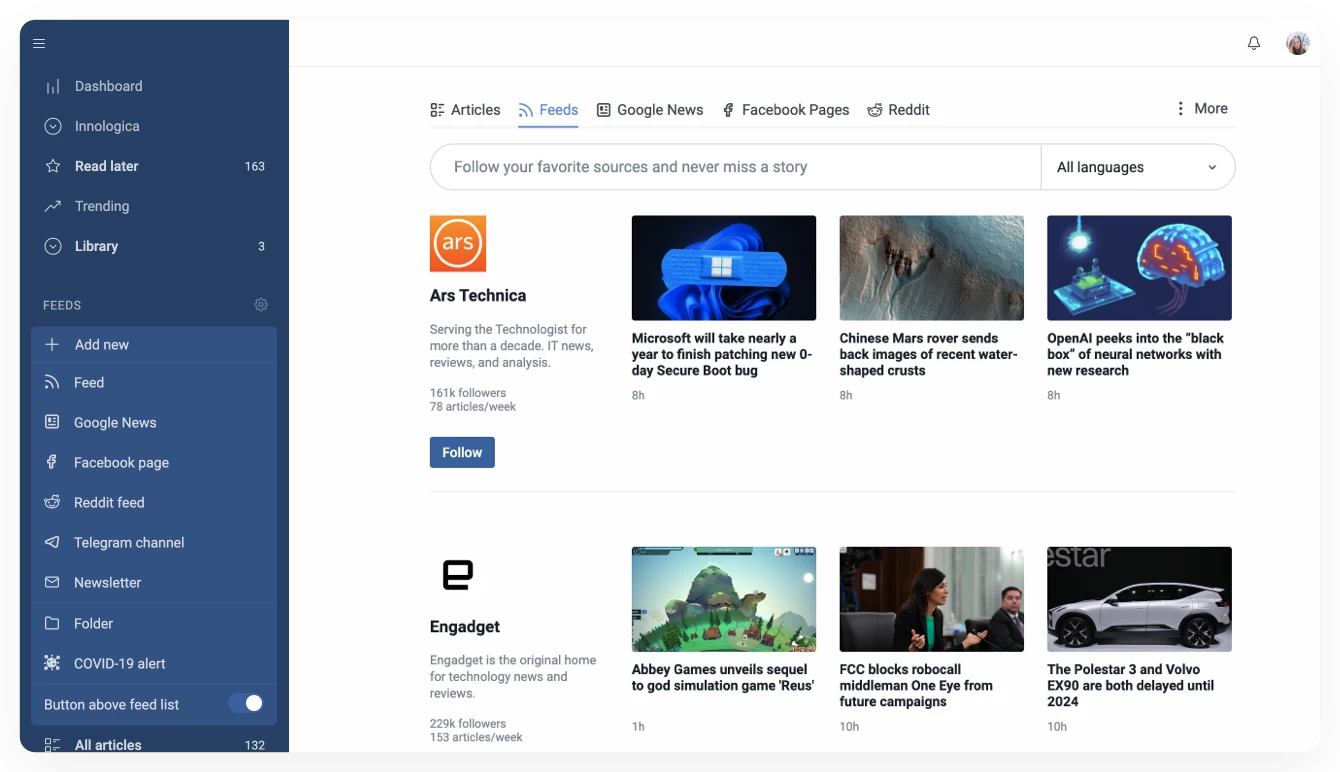Open Chinese Mars rover article headline
This screenshot has width=1340, height=772.
930,354
